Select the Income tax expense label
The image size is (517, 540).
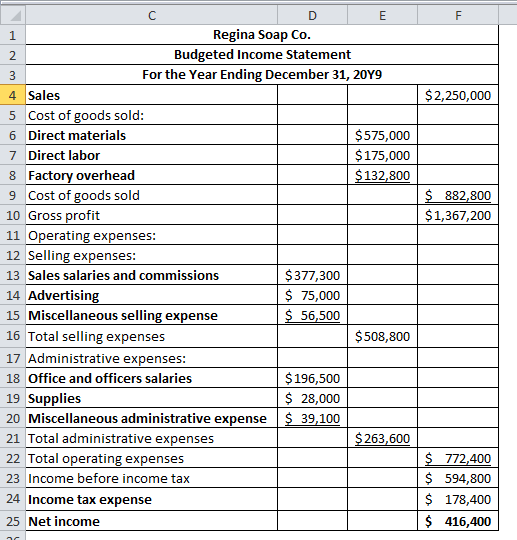pos(152,499)
